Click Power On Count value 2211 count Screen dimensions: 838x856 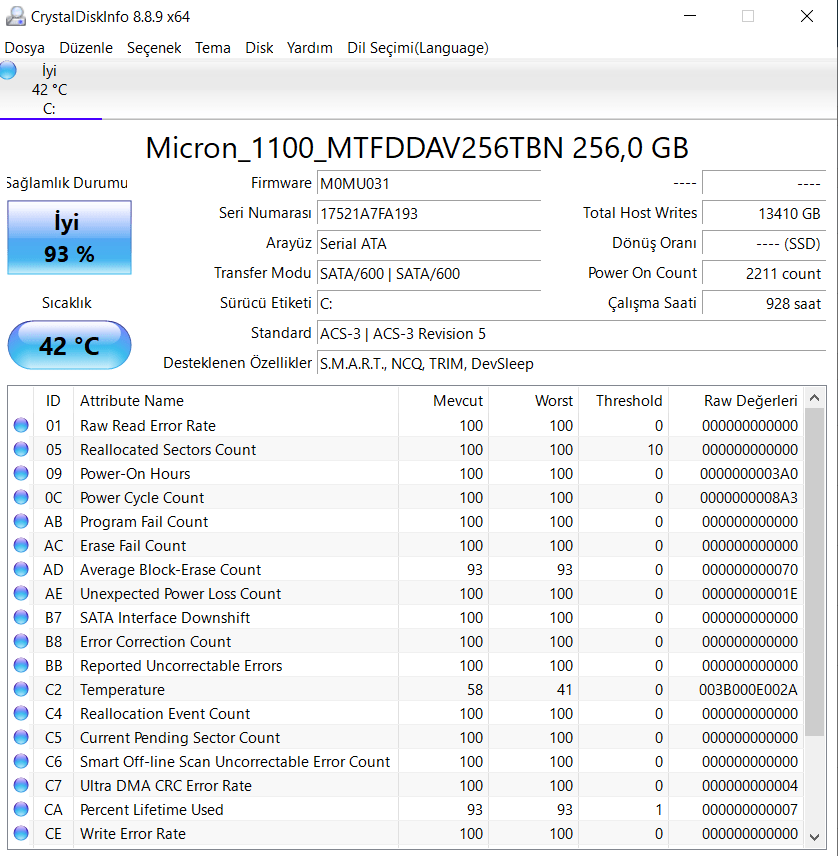[764, 274]
